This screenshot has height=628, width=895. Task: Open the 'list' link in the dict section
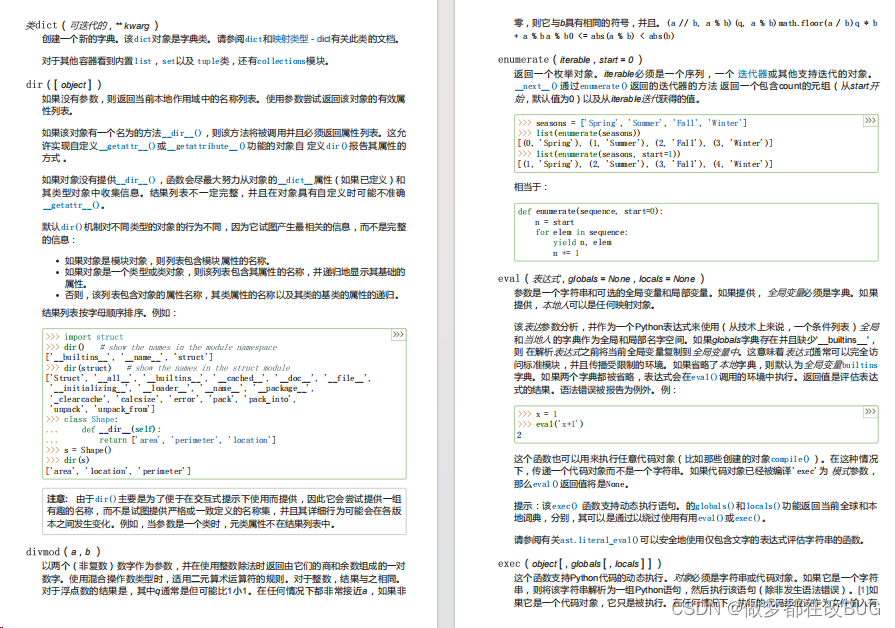[143, 61]
